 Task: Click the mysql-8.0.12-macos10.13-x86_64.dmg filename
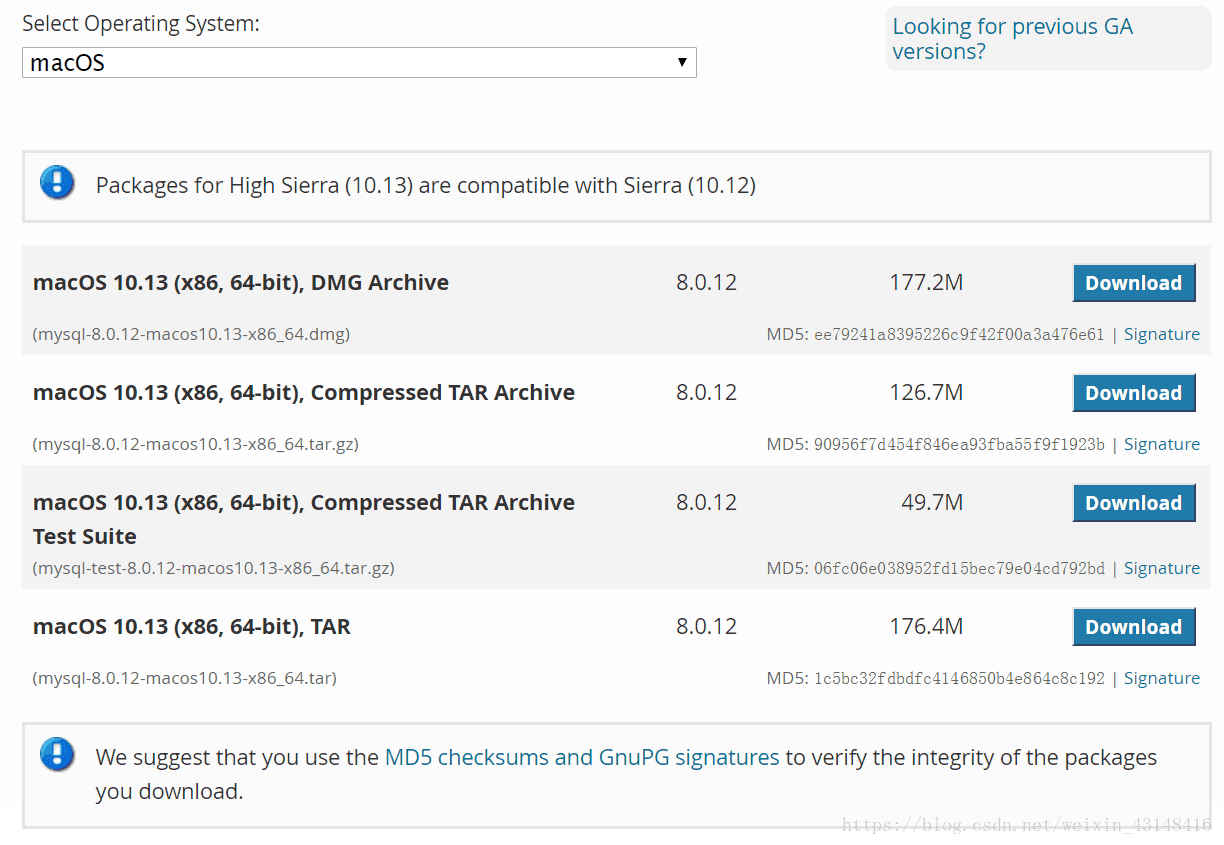191,334
